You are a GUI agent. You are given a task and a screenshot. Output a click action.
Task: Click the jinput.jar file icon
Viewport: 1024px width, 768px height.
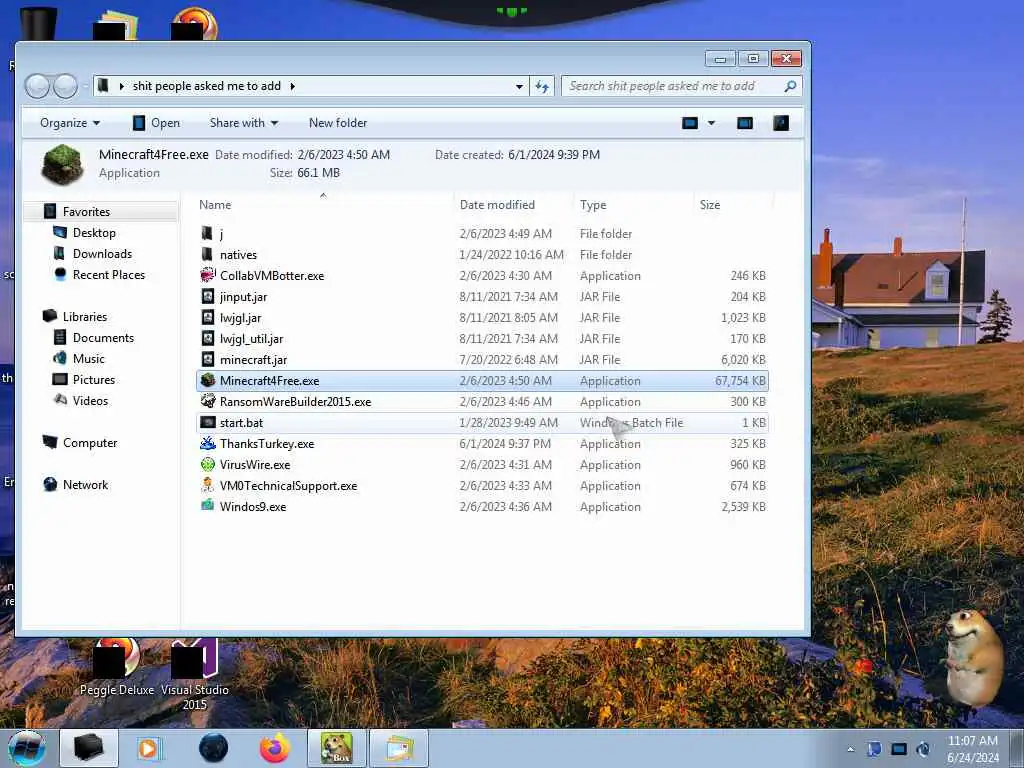[208, 296]
